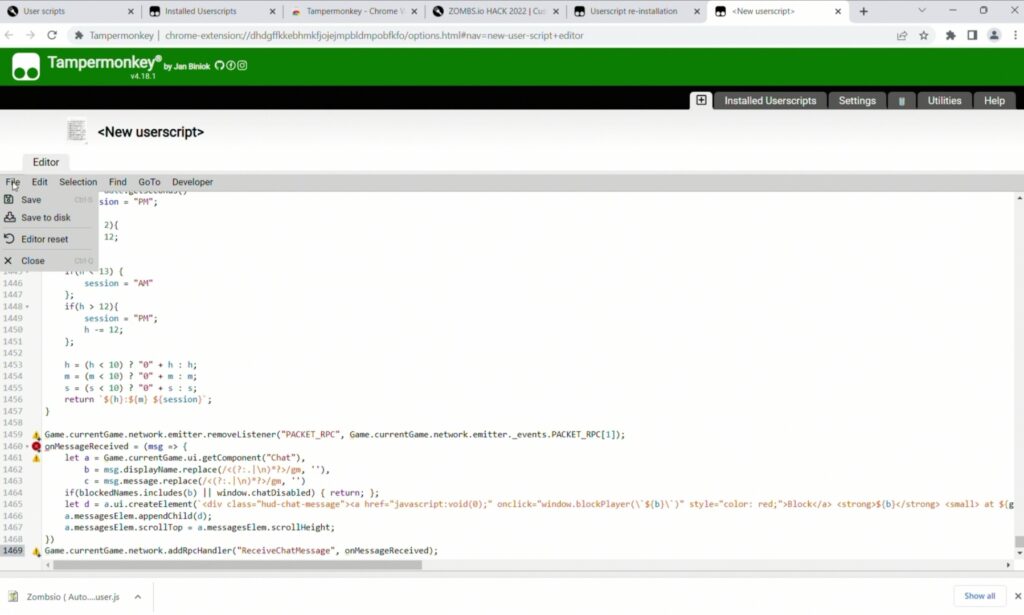The height and width of the screenshot is (615, 1024).
Task: Close the 'Userscript re-installation' browser tab
Action: click(697, 11)
